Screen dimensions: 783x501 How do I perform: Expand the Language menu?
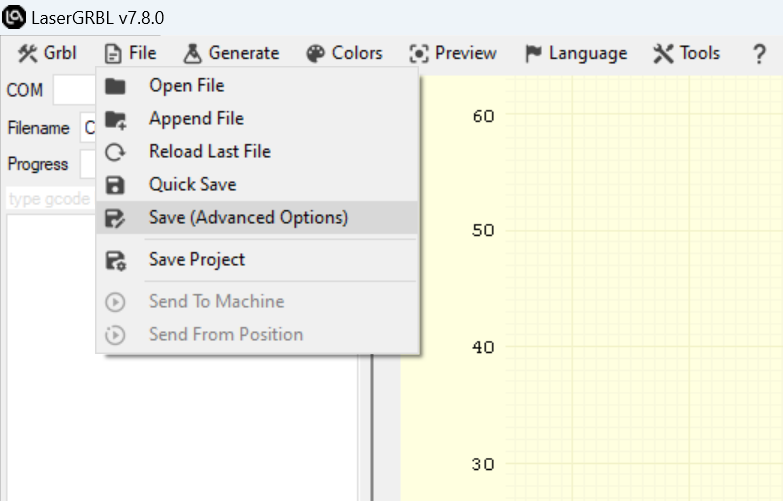coord(576,53)
